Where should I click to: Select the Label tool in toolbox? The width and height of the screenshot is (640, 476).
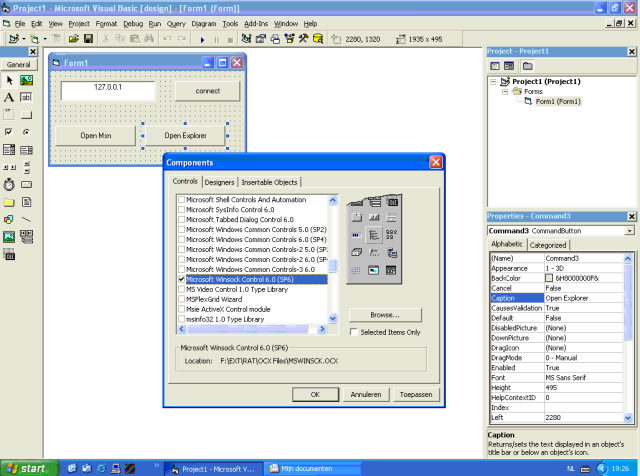(9, 98)
